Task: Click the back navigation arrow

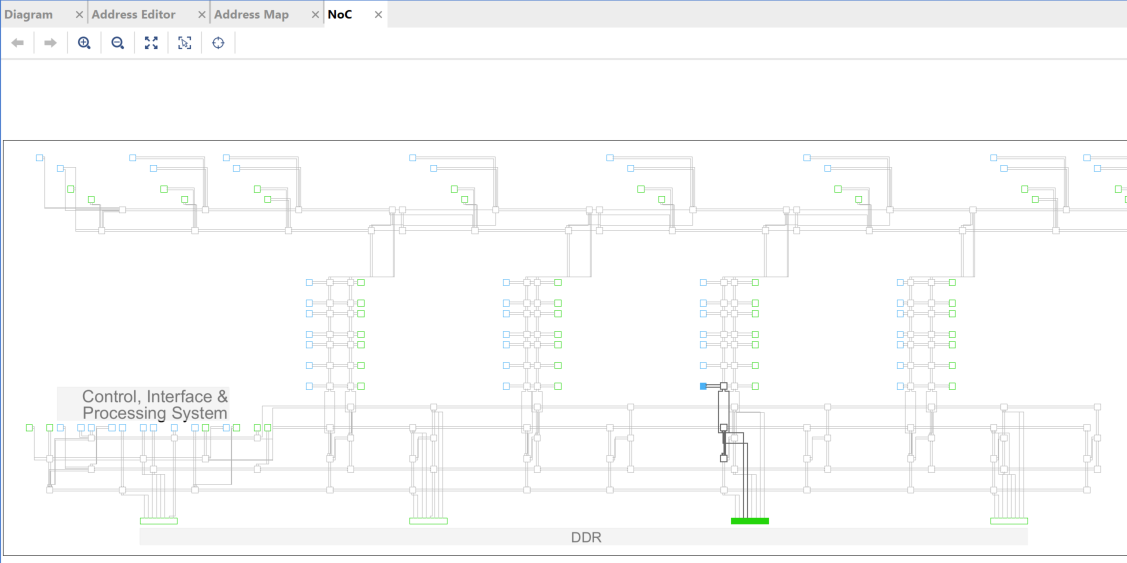Action: pyautogui.click(x=18, y=43)
